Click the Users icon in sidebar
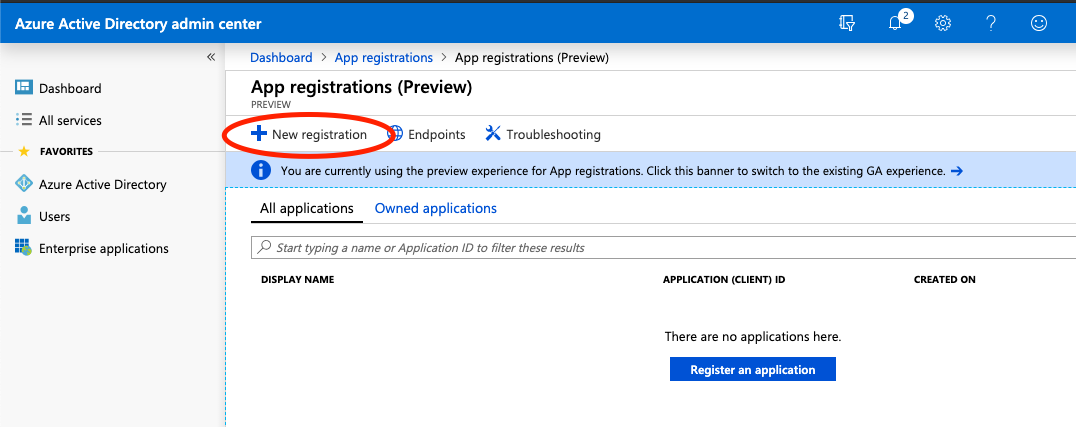The height and width of the screenshot is (427, 1076). tap(24, 216)
